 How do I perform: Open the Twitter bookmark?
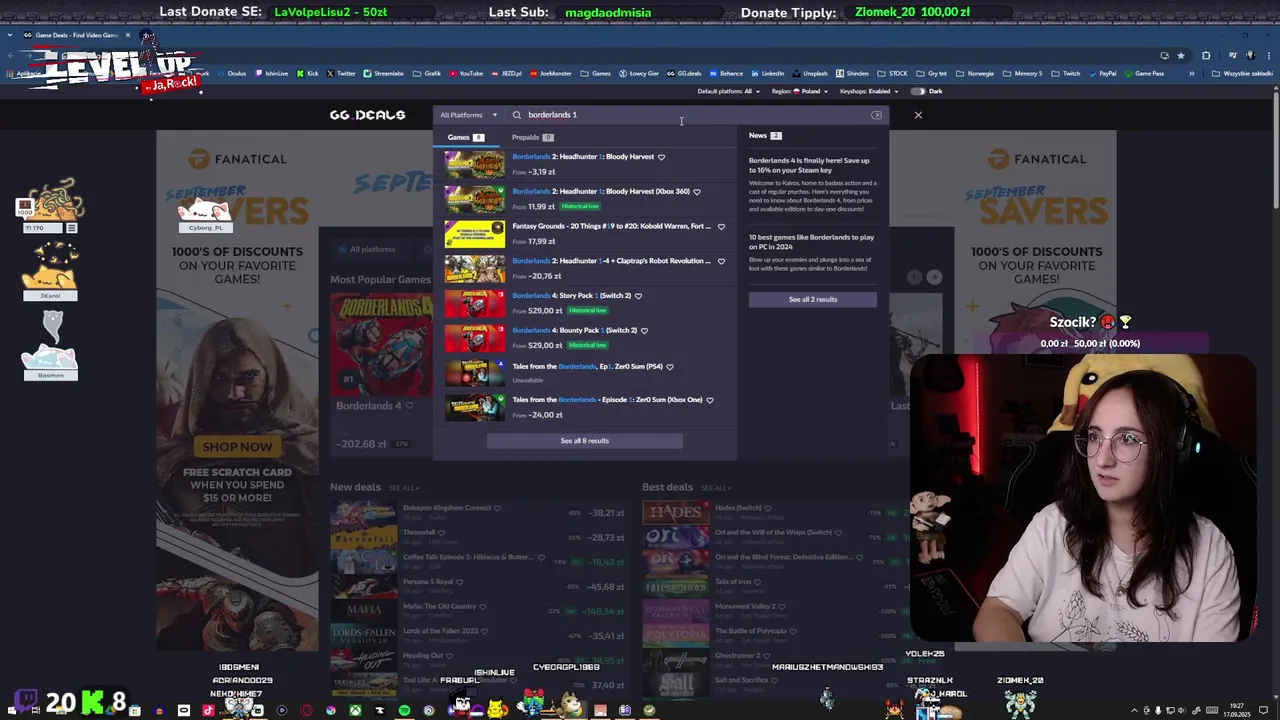(x=341, y=73)
